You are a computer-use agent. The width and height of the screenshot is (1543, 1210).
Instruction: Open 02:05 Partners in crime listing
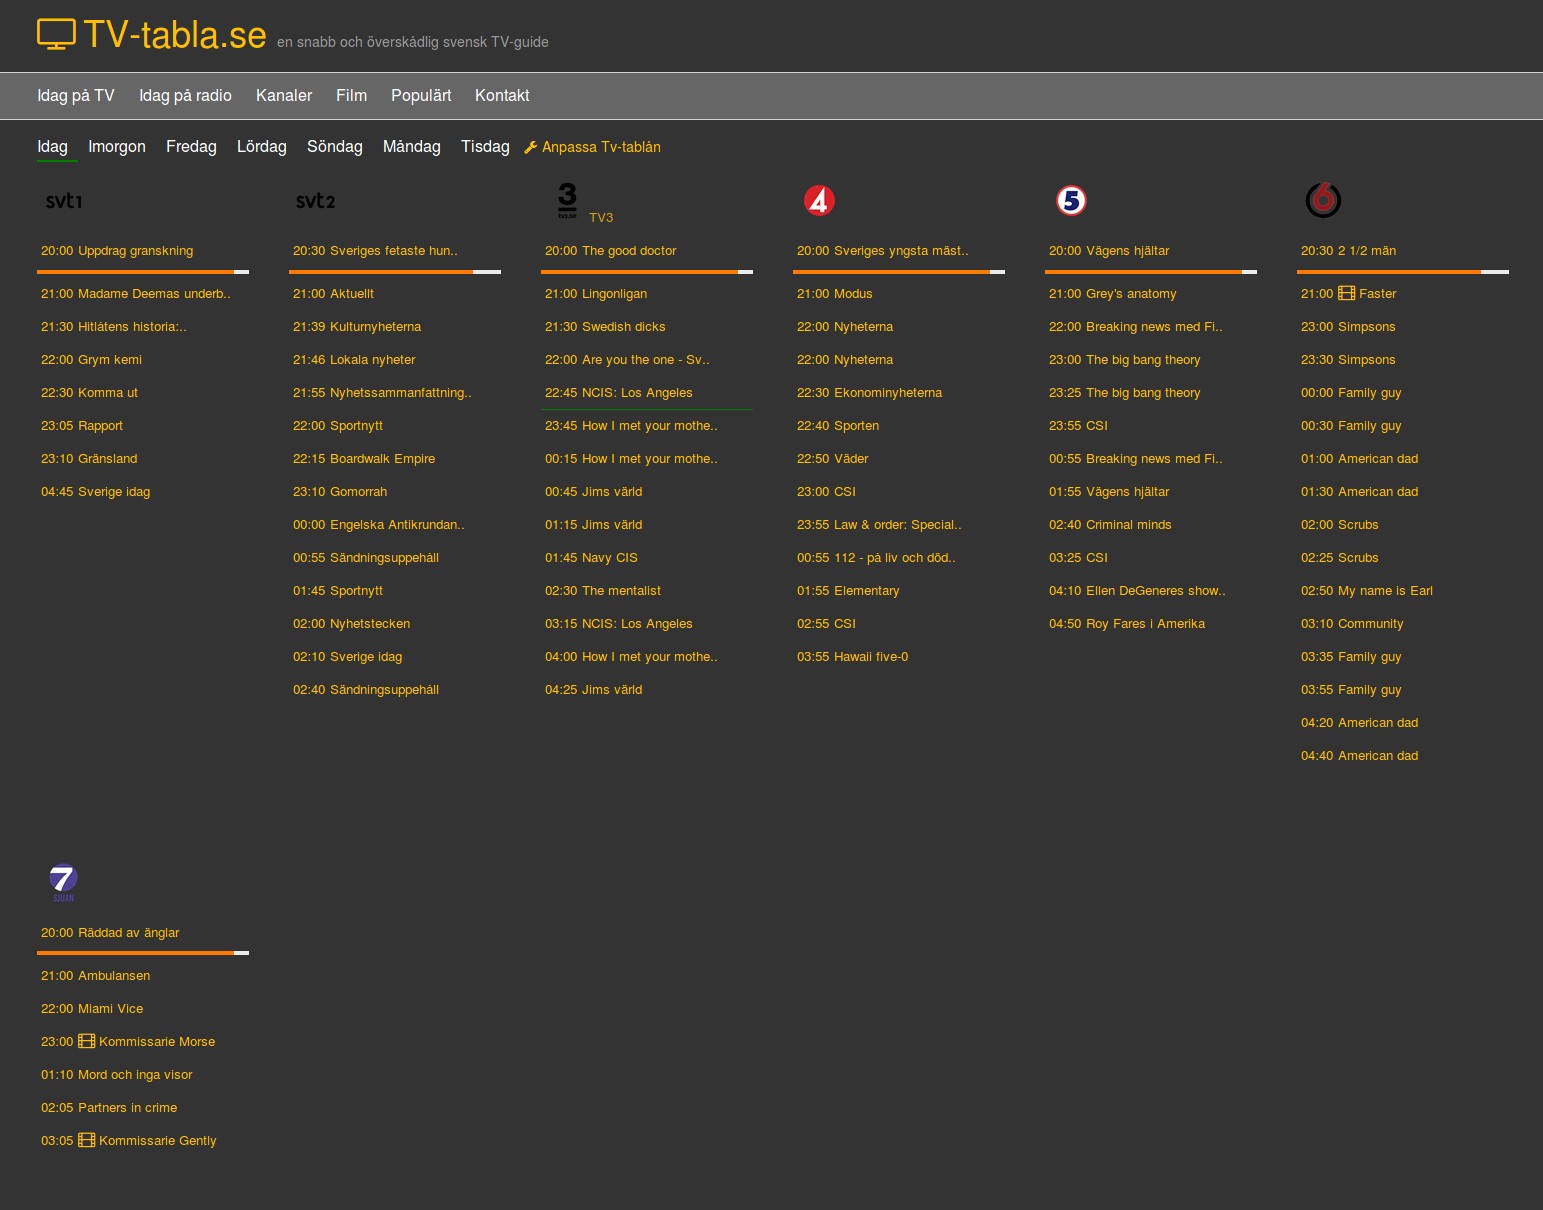tap(109, 1108)
